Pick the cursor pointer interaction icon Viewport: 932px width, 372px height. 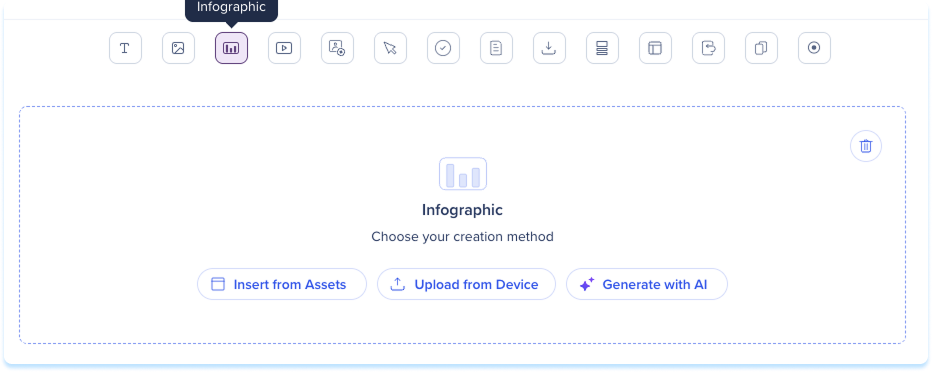click(391, 48)
